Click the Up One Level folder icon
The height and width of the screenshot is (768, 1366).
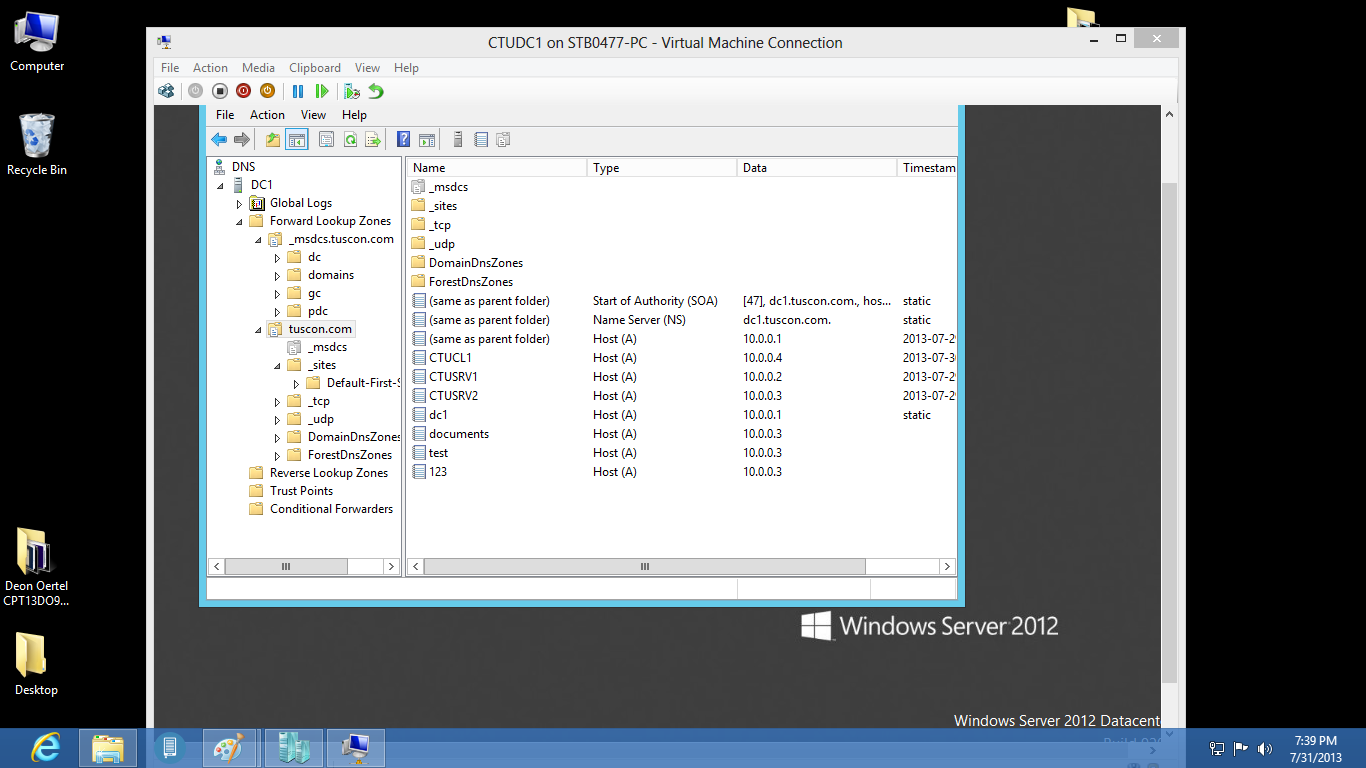click(x=272, y=140)
